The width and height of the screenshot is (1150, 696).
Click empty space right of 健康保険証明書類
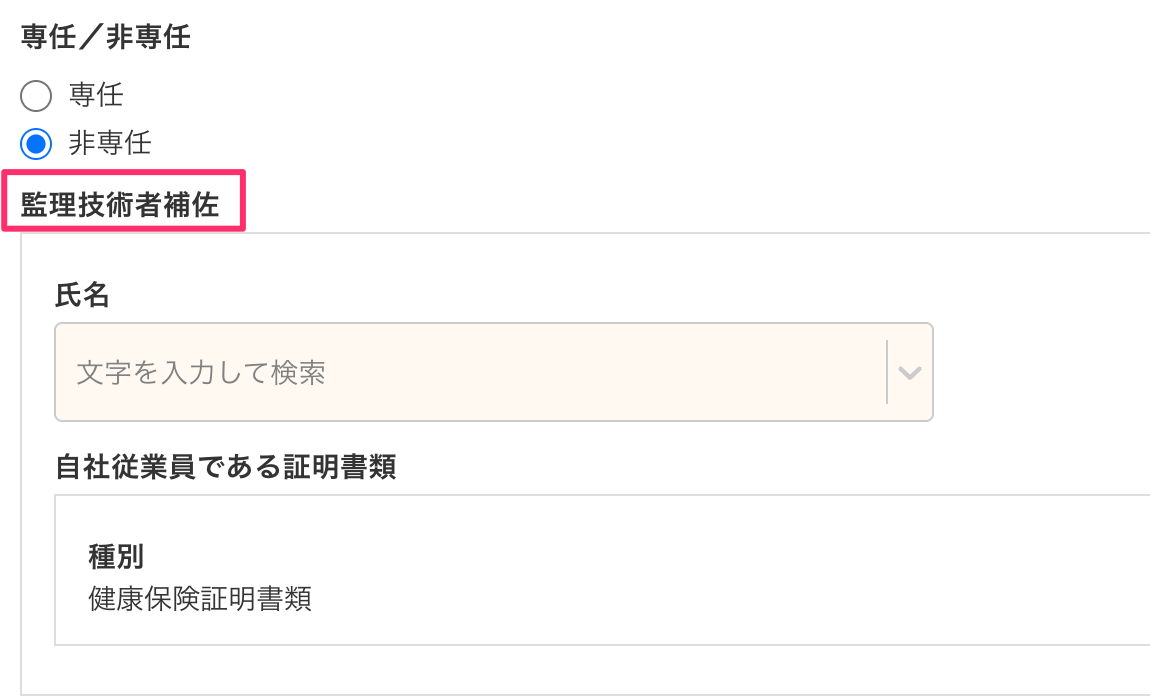700,598
